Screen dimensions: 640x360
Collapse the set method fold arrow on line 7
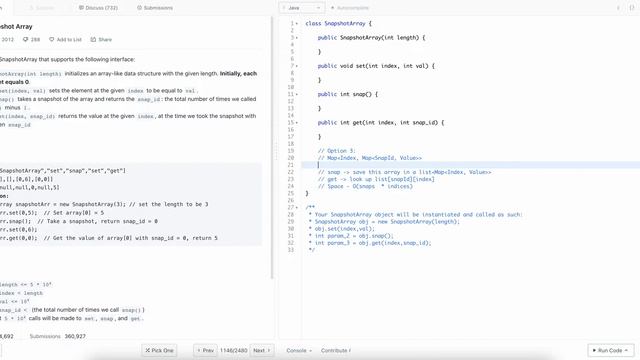click(297, 66)
